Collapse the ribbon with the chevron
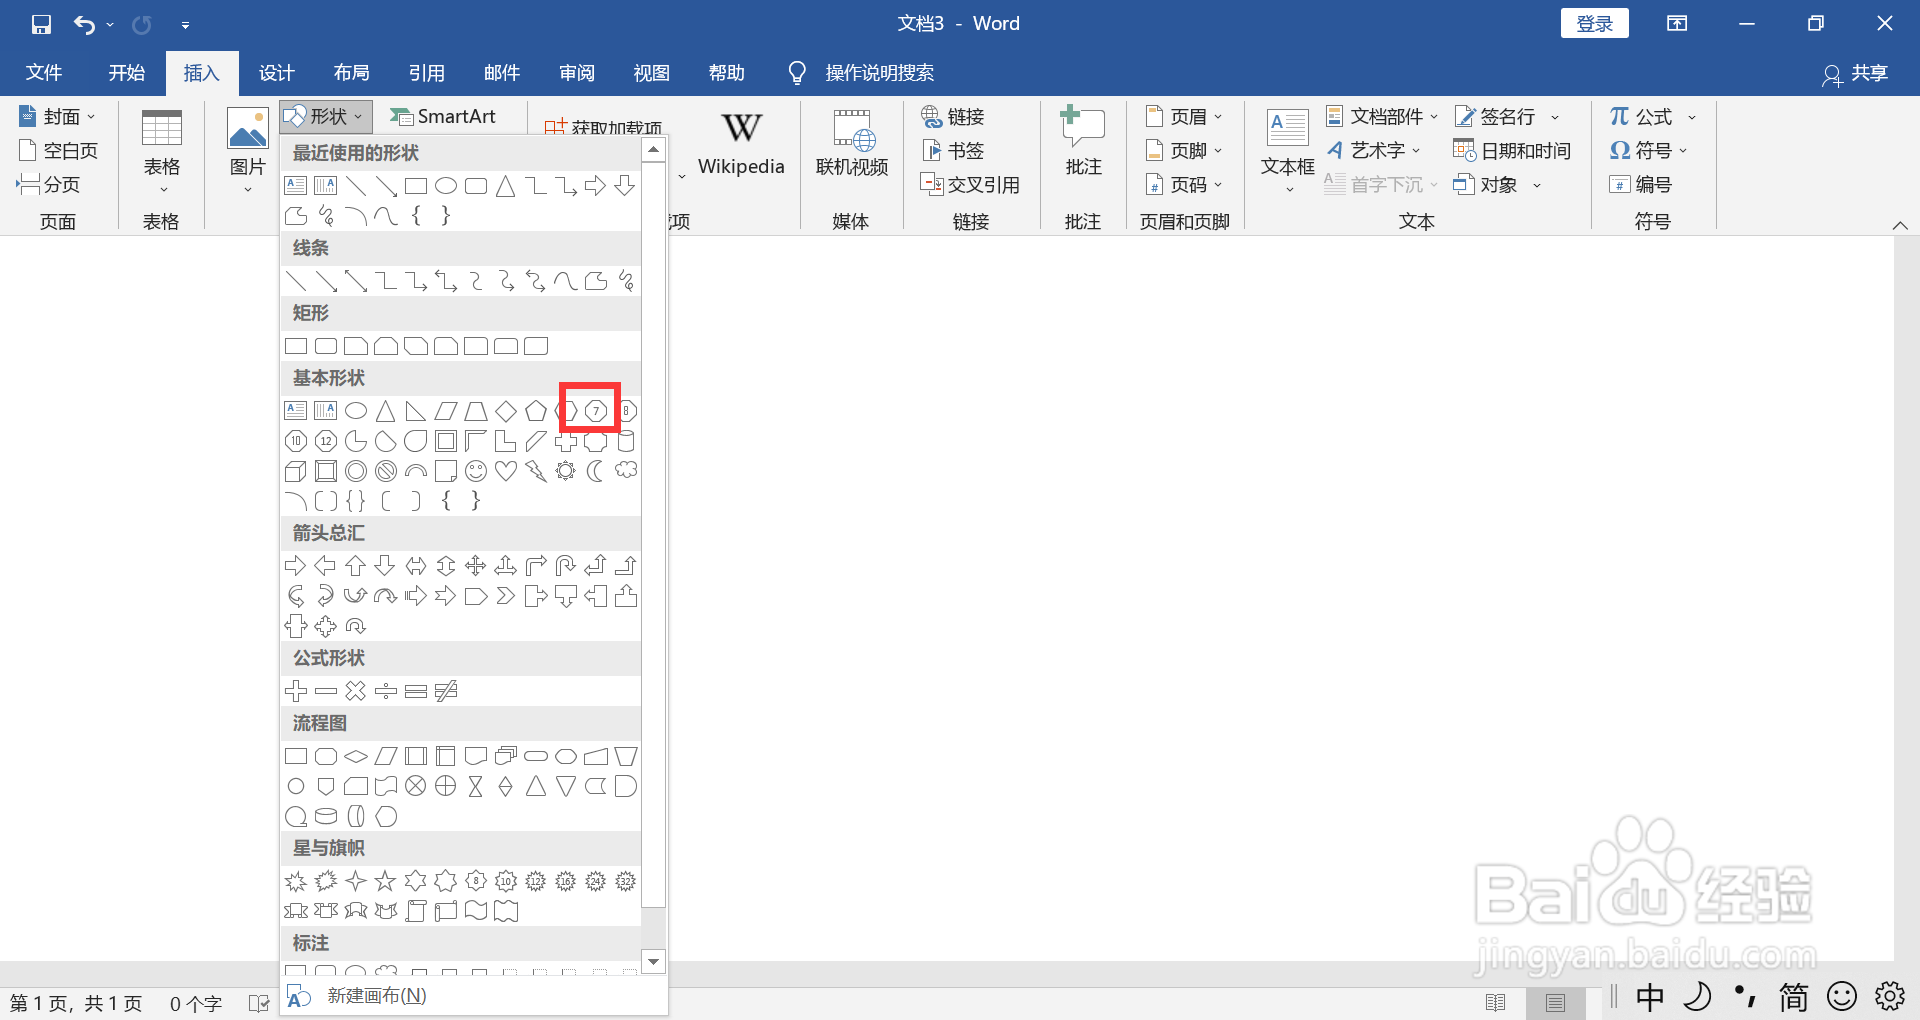Screen dimensions: 1920x1020 (x=1900, y=225)
